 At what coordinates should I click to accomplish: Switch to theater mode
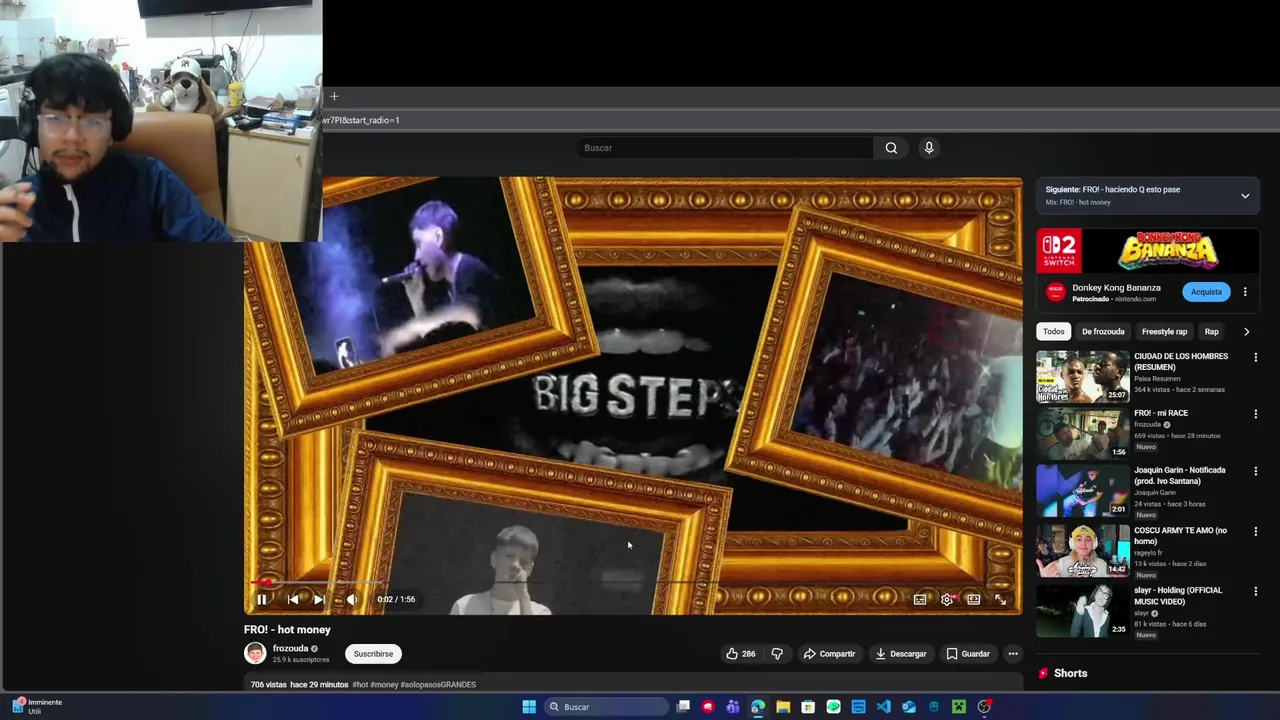pyautogui.click(x=973, y=599)
